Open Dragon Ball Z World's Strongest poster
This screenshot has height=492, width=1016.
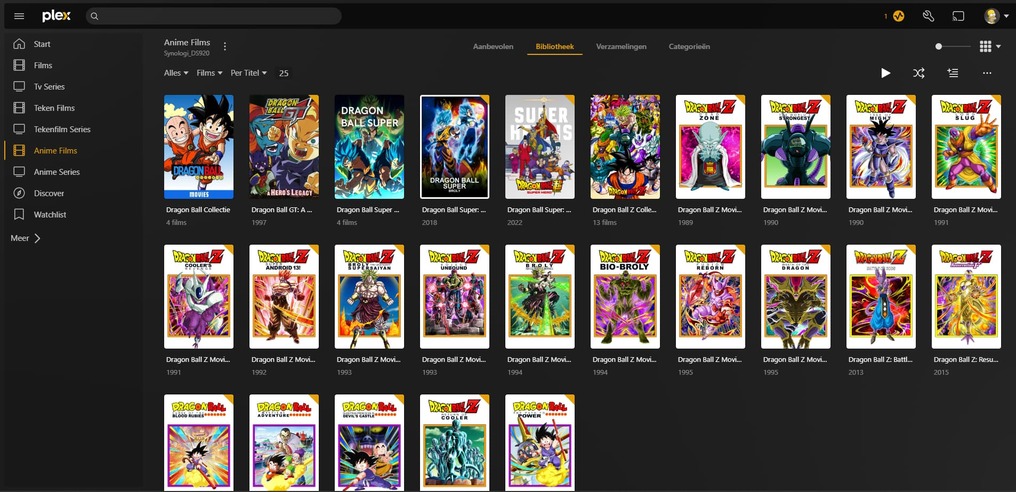796,147
